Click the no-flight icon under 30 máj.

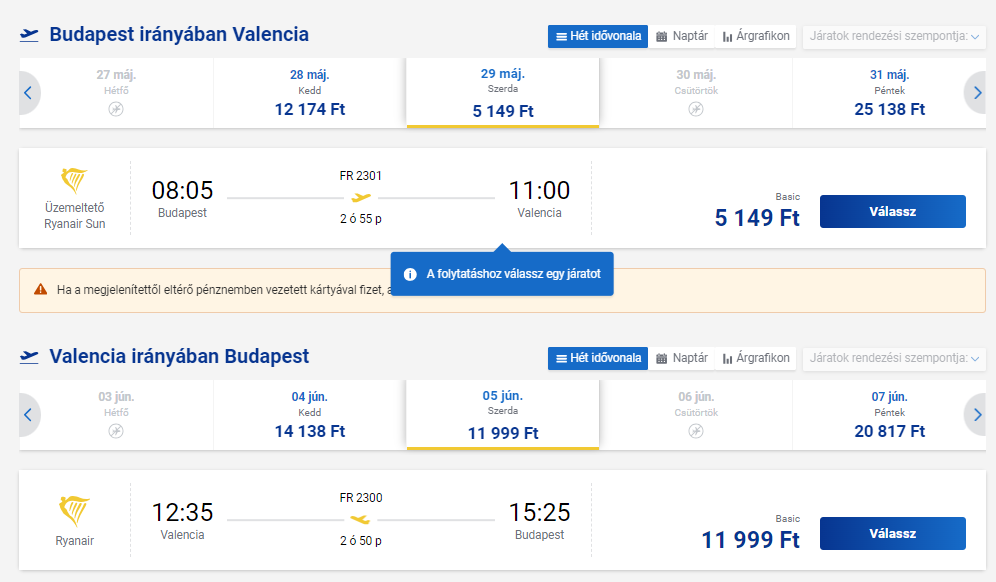click(696, 109)
